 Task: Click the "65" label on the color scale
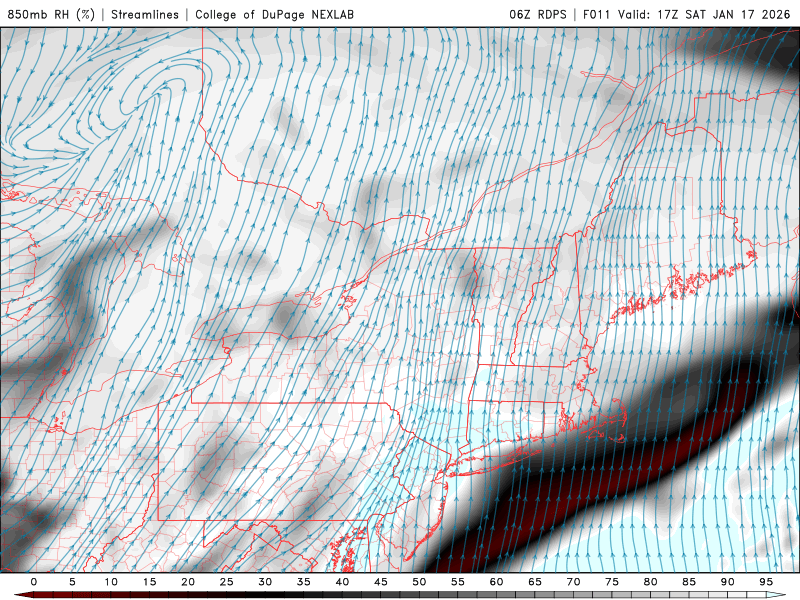coord(535,582)
